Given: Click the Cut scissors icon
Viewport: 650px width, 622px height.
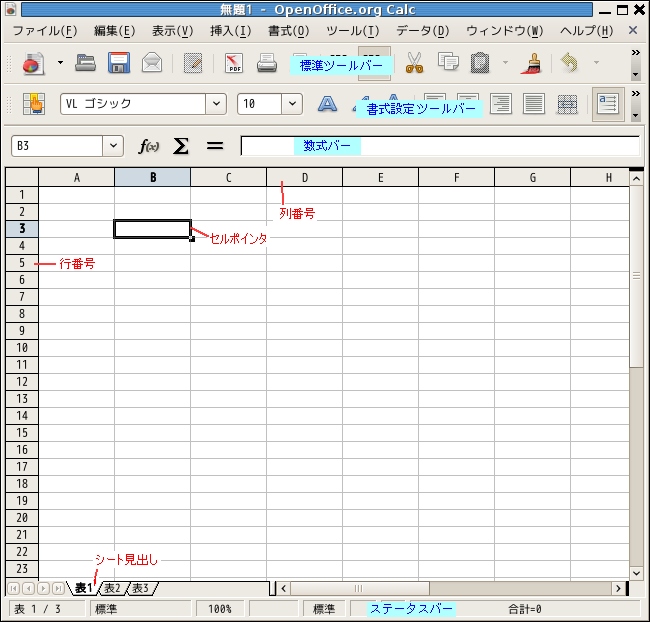Looking at the screenshot, I should pyautogui.click(x=414, y=63).
